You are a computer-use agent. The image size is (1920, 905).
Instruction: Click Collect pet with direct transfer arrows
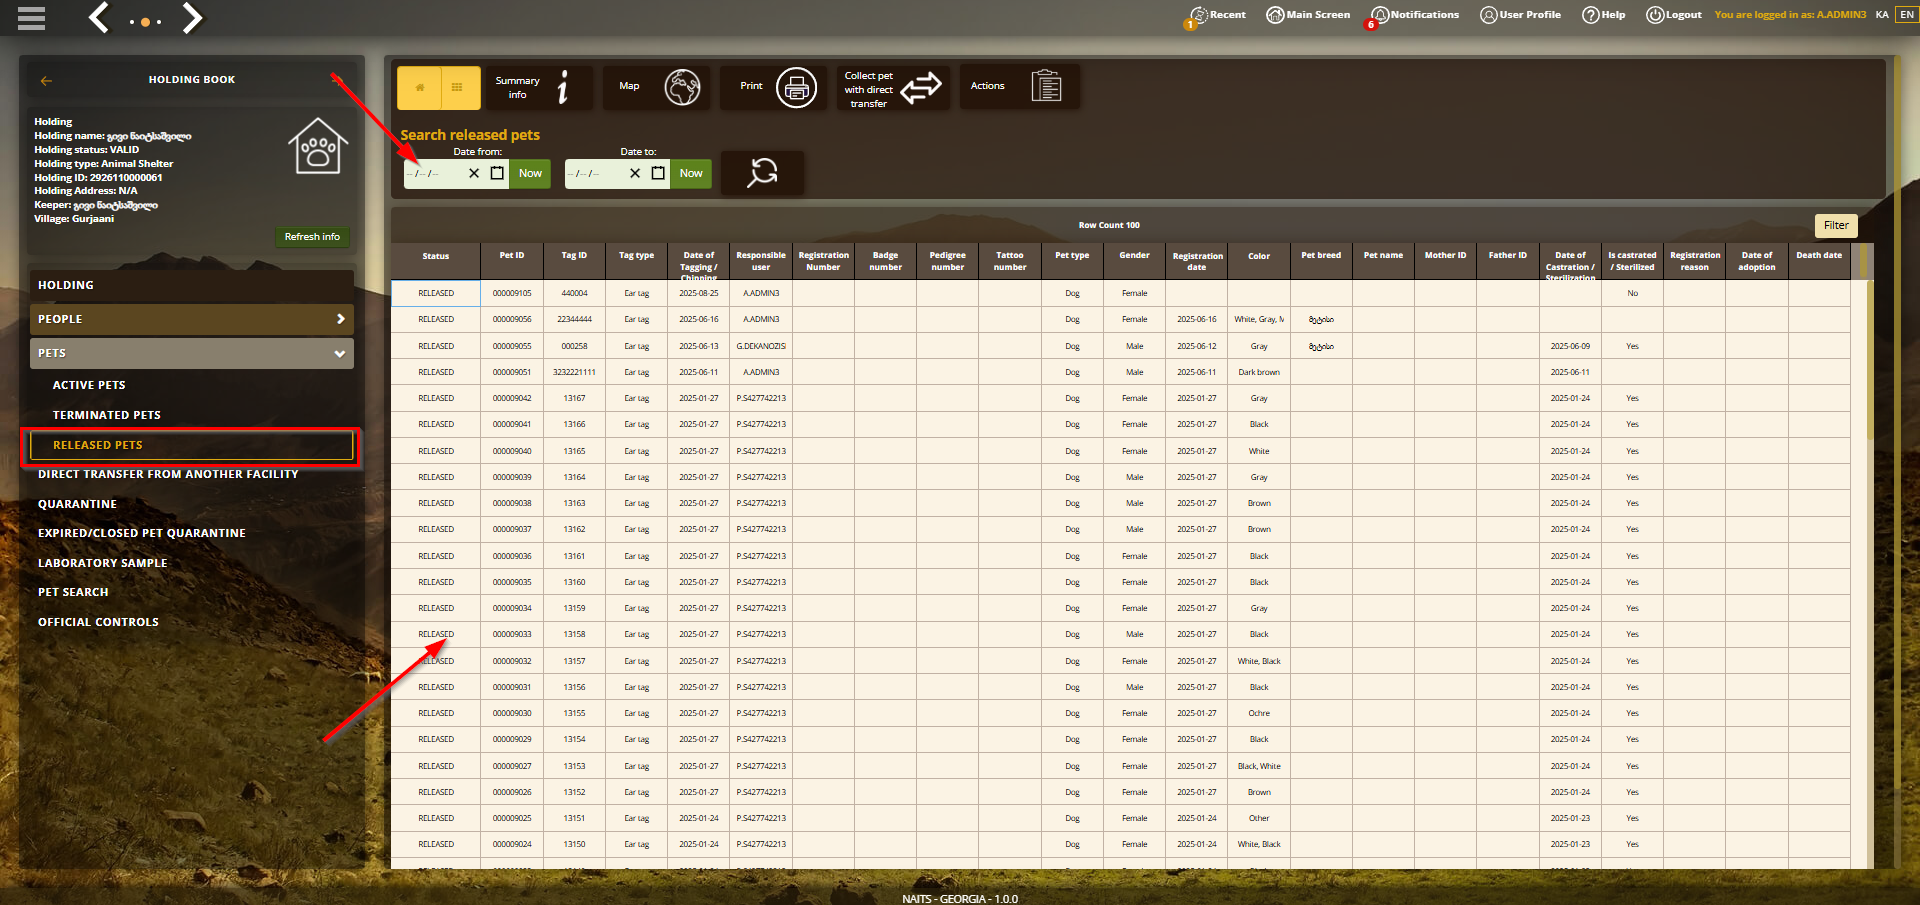(x=921, y=88)
